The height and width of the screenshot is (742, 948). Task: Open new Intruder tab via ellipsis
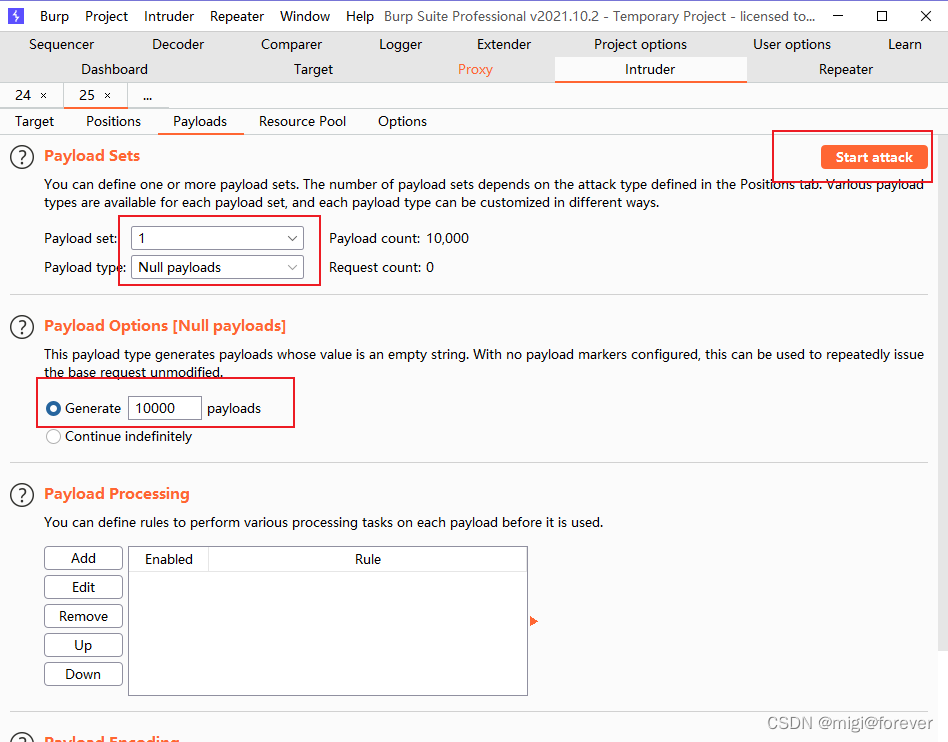[147, 95]
